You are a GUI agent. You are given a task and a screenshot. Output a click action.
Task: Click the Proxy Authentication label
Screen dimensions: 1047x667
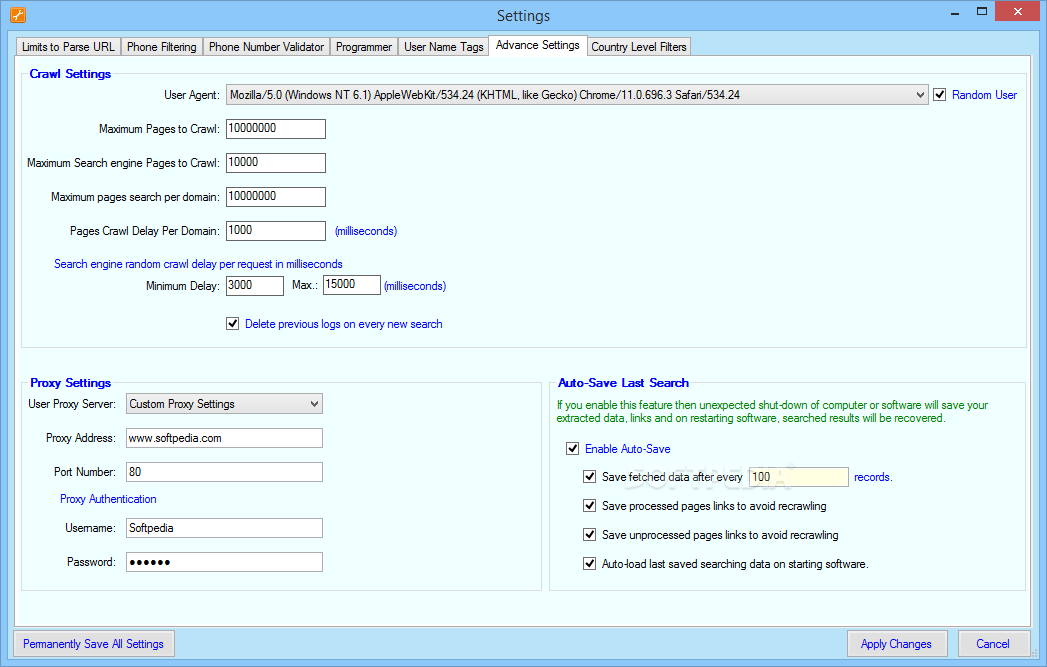click(108, 499)
